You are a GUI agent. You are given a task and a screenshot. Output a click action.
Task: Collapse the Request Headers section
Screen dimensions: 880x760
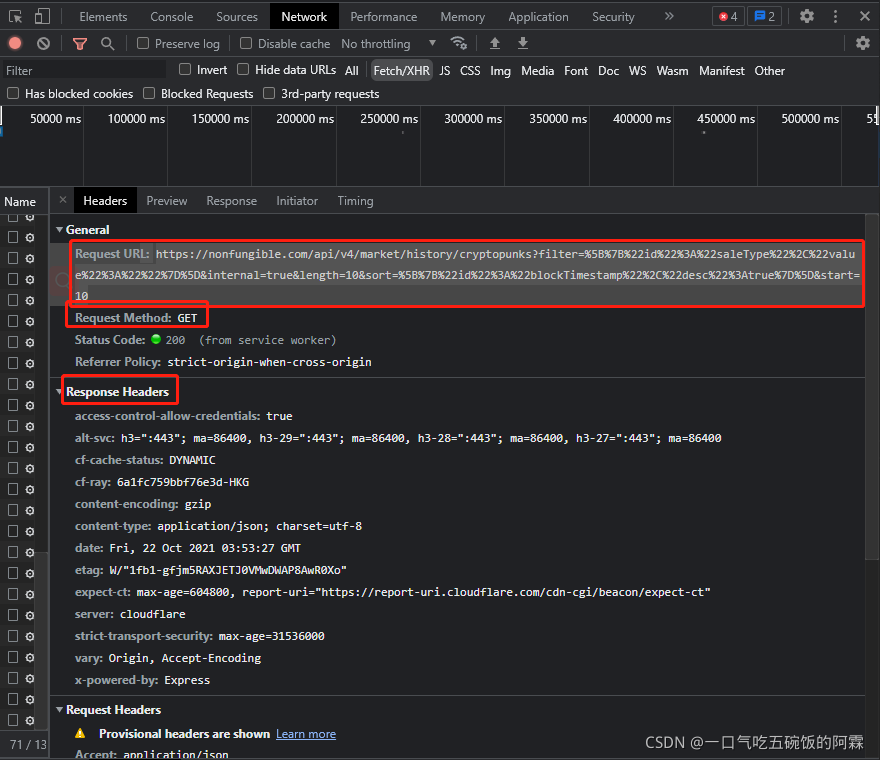[x=59, y=709]
